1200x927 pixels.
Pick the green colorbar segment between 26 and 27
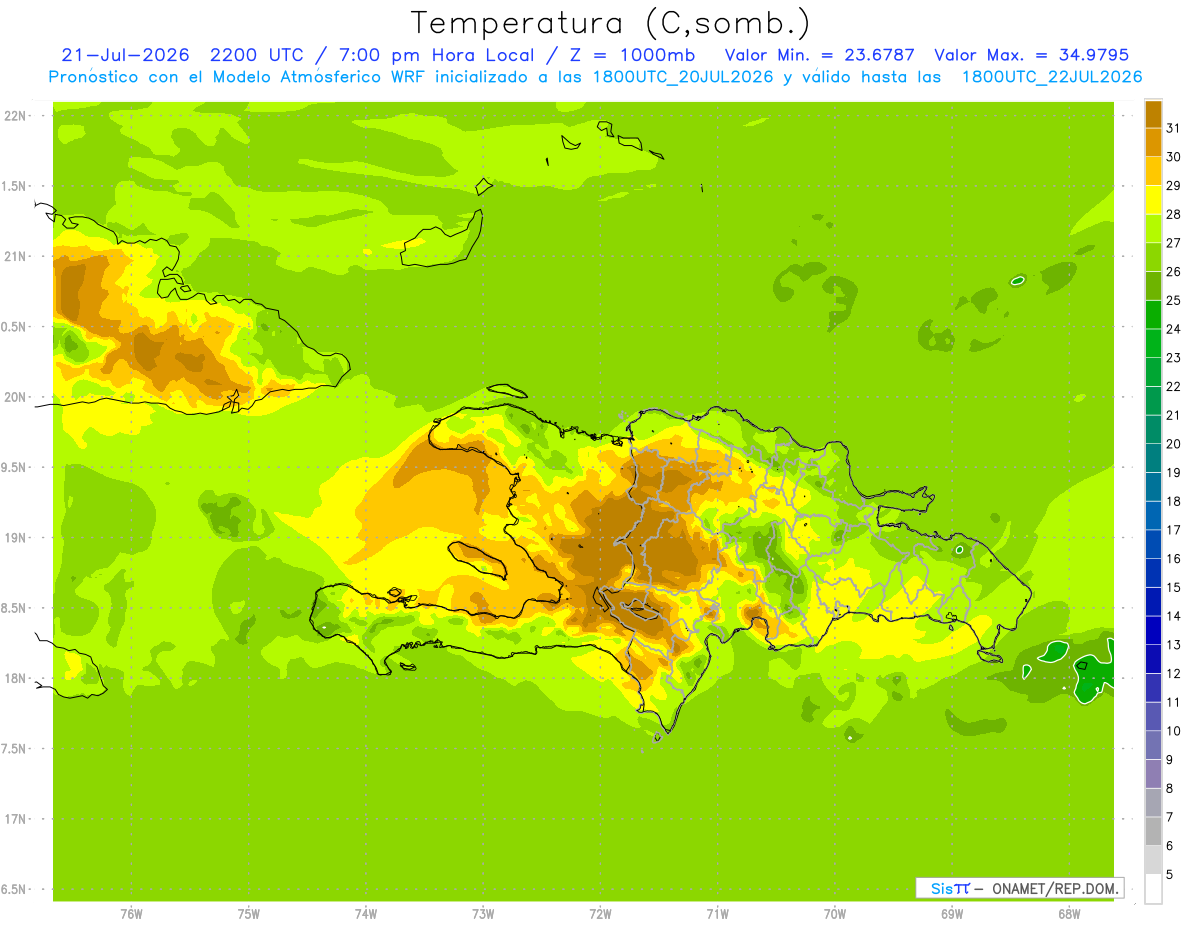click(x=1153, y=257)
